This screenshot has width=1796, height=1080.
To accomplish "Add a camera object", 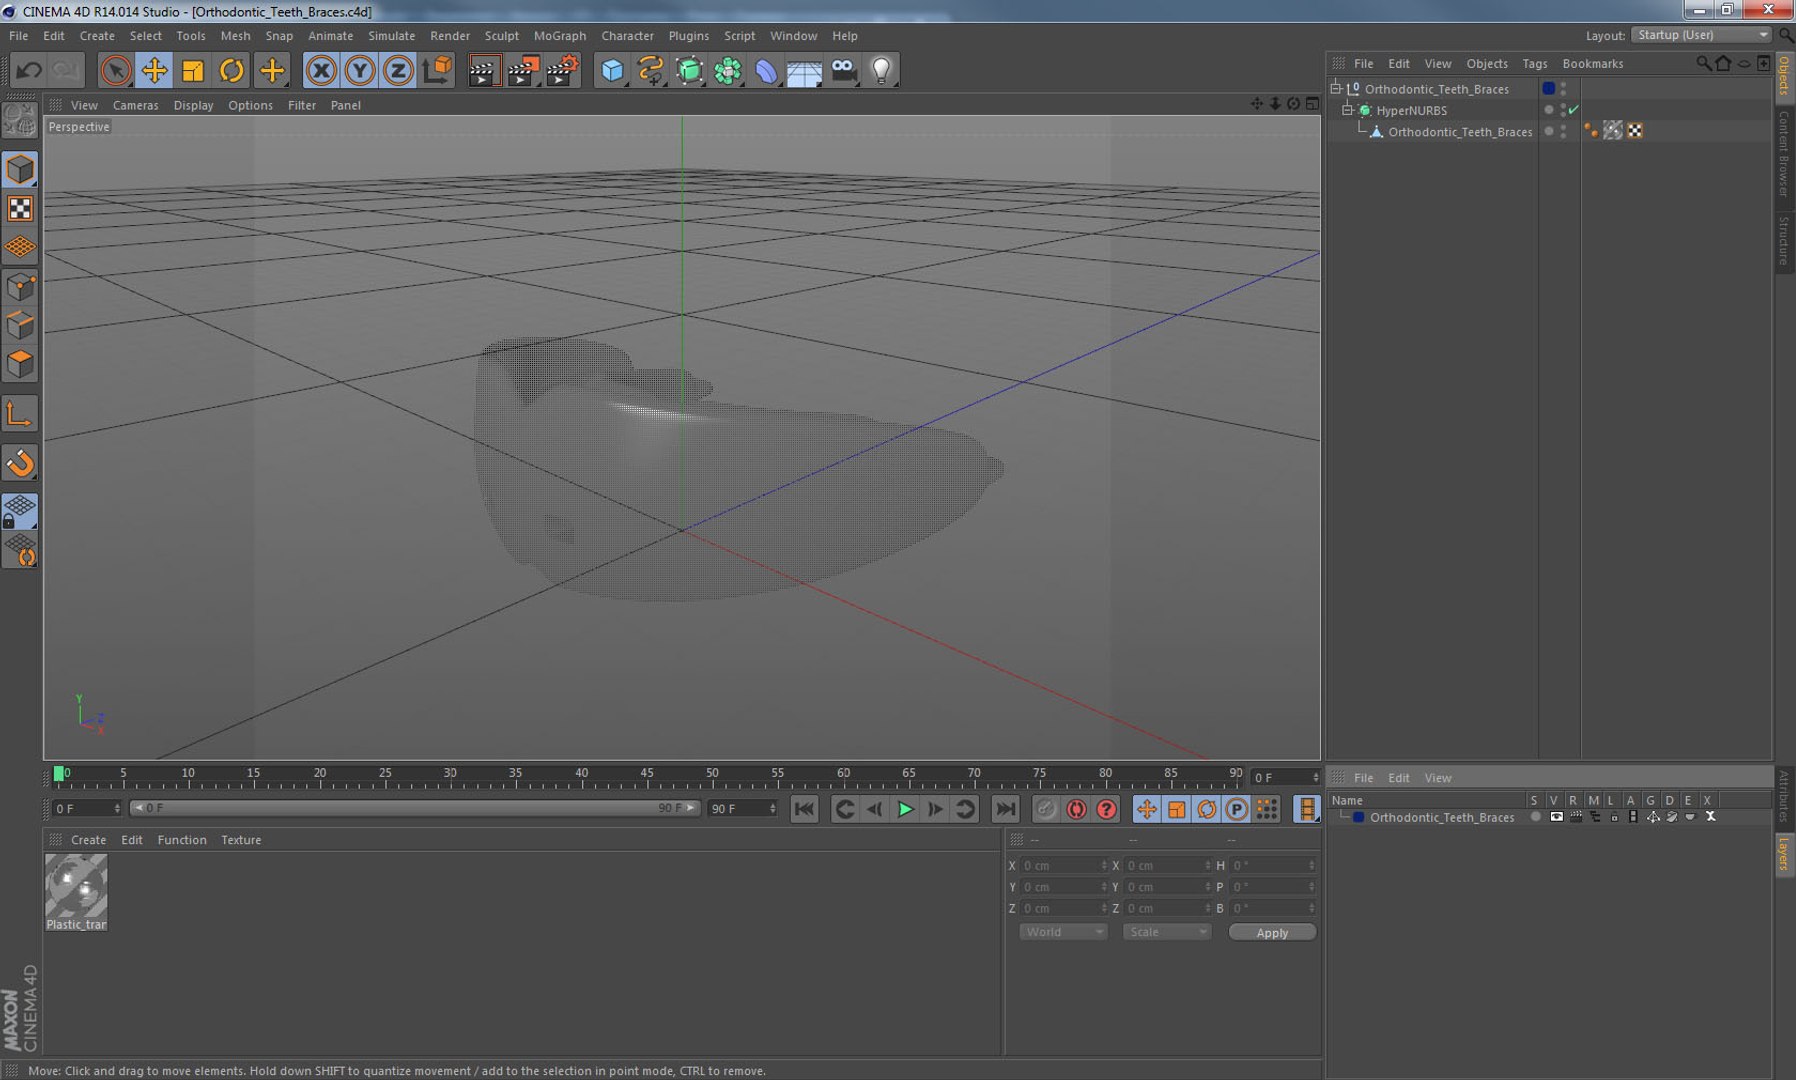I will (x=844, y=70).
